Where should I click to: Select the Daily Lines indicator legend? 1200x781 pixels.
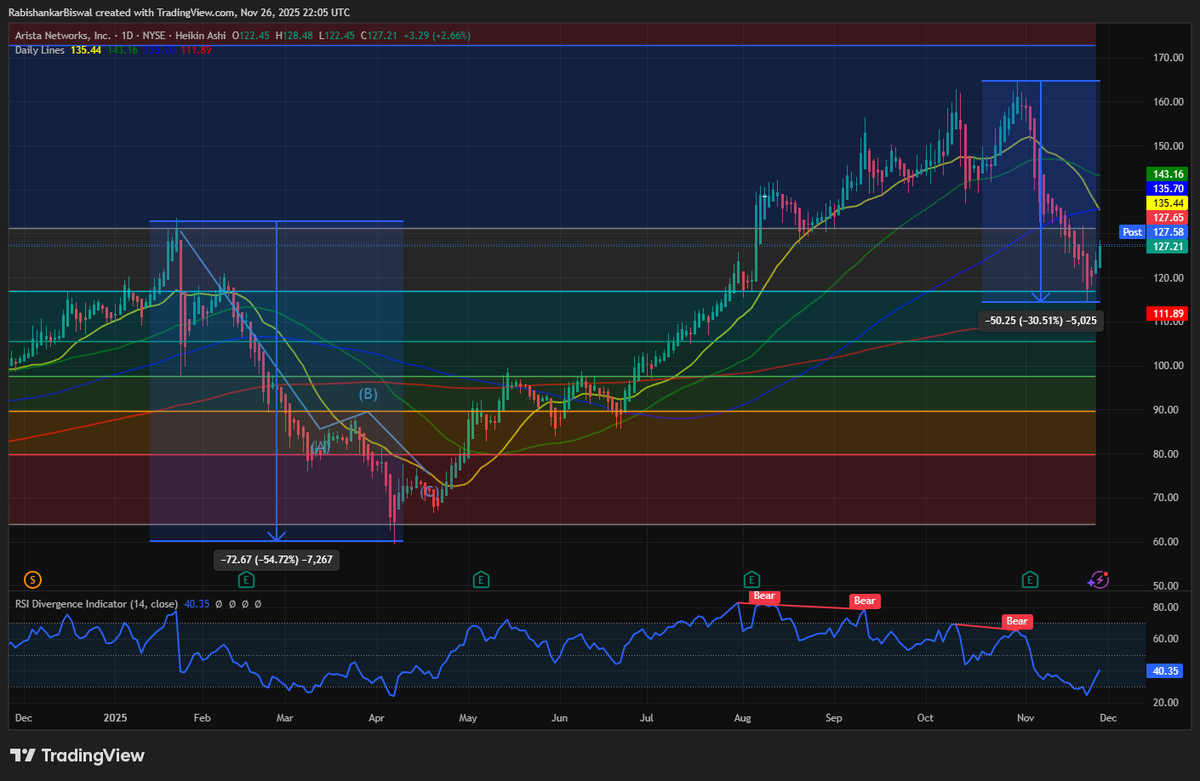coord(40,50)
